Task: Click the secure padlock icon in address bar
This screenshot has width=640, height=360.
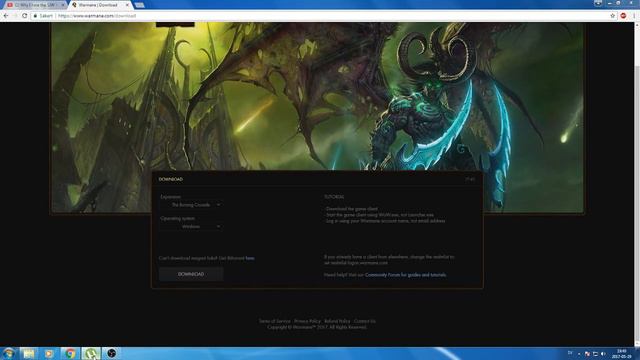Action: 35,16
